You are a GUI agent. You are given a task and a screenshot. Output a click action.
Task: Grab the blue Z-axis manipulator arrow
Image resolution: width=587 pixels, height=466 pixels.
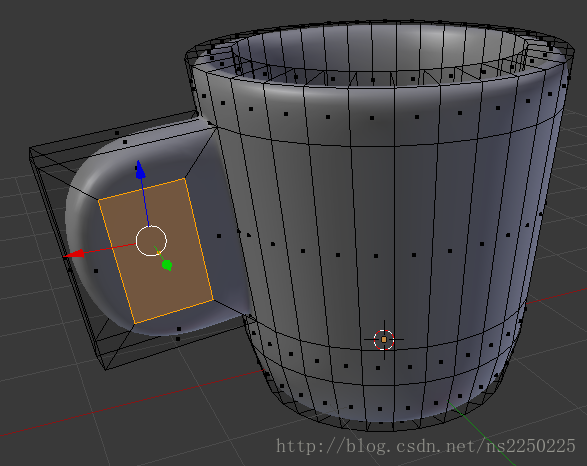tap(140, 169)
